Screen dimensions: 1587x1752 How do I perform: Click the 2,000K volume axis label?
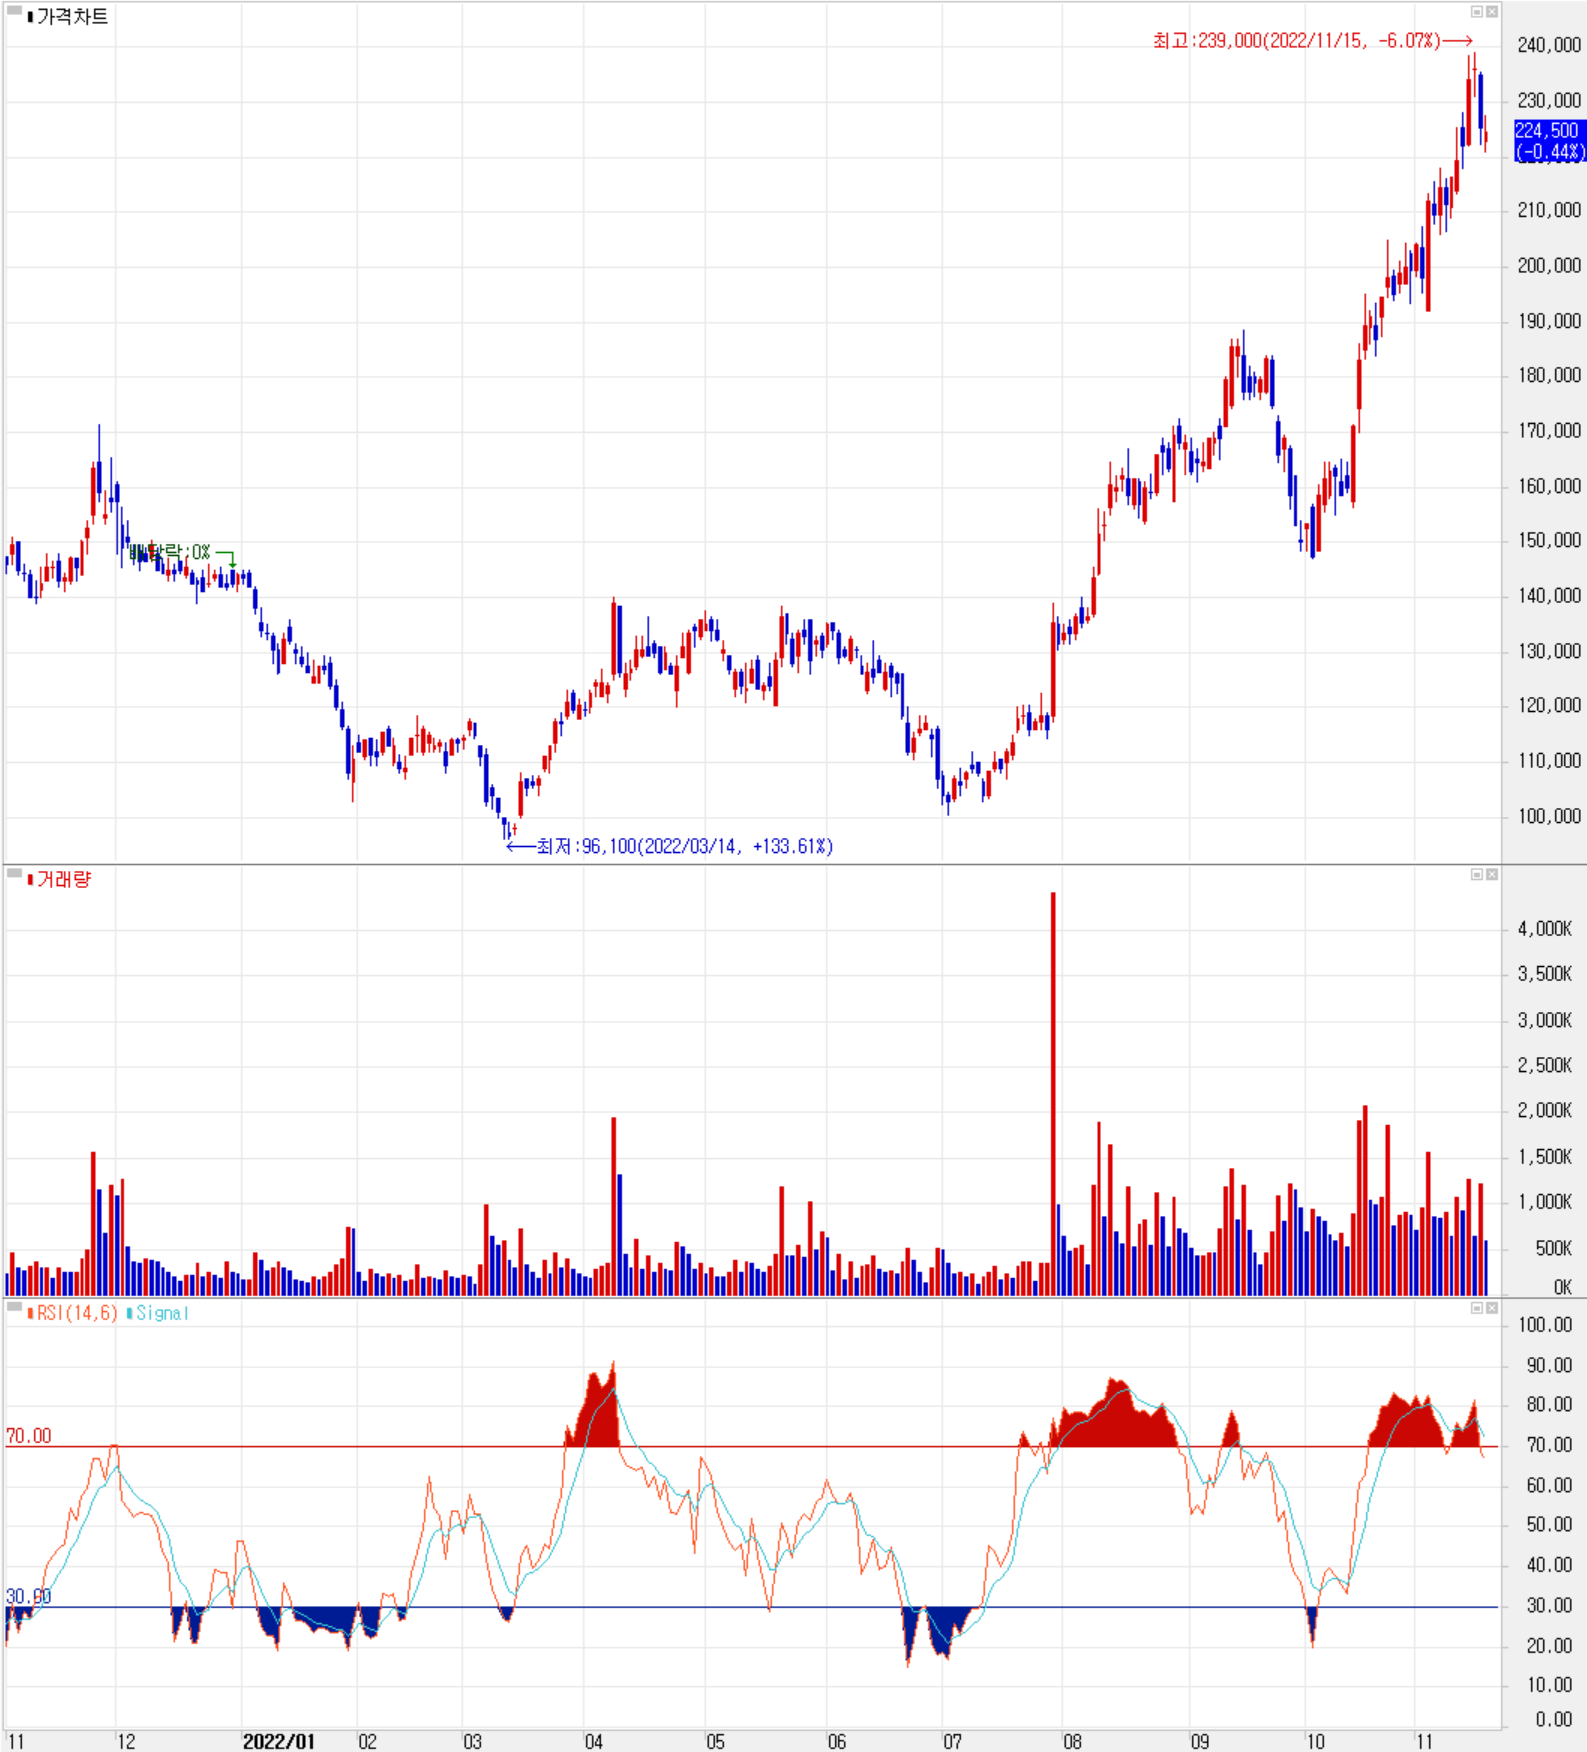coord(1545,1110)
